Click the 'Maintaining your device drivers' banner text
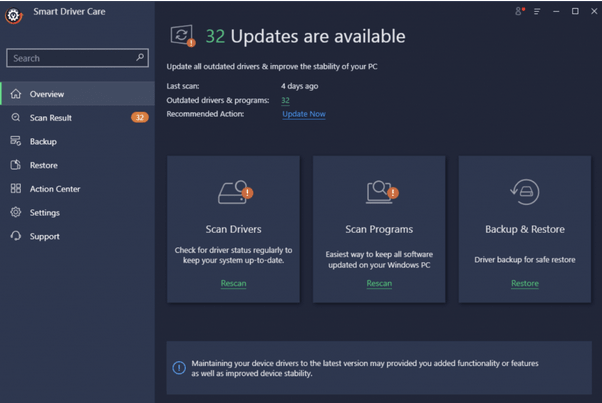Screen dimensions: 602x403 coord(365,368)
